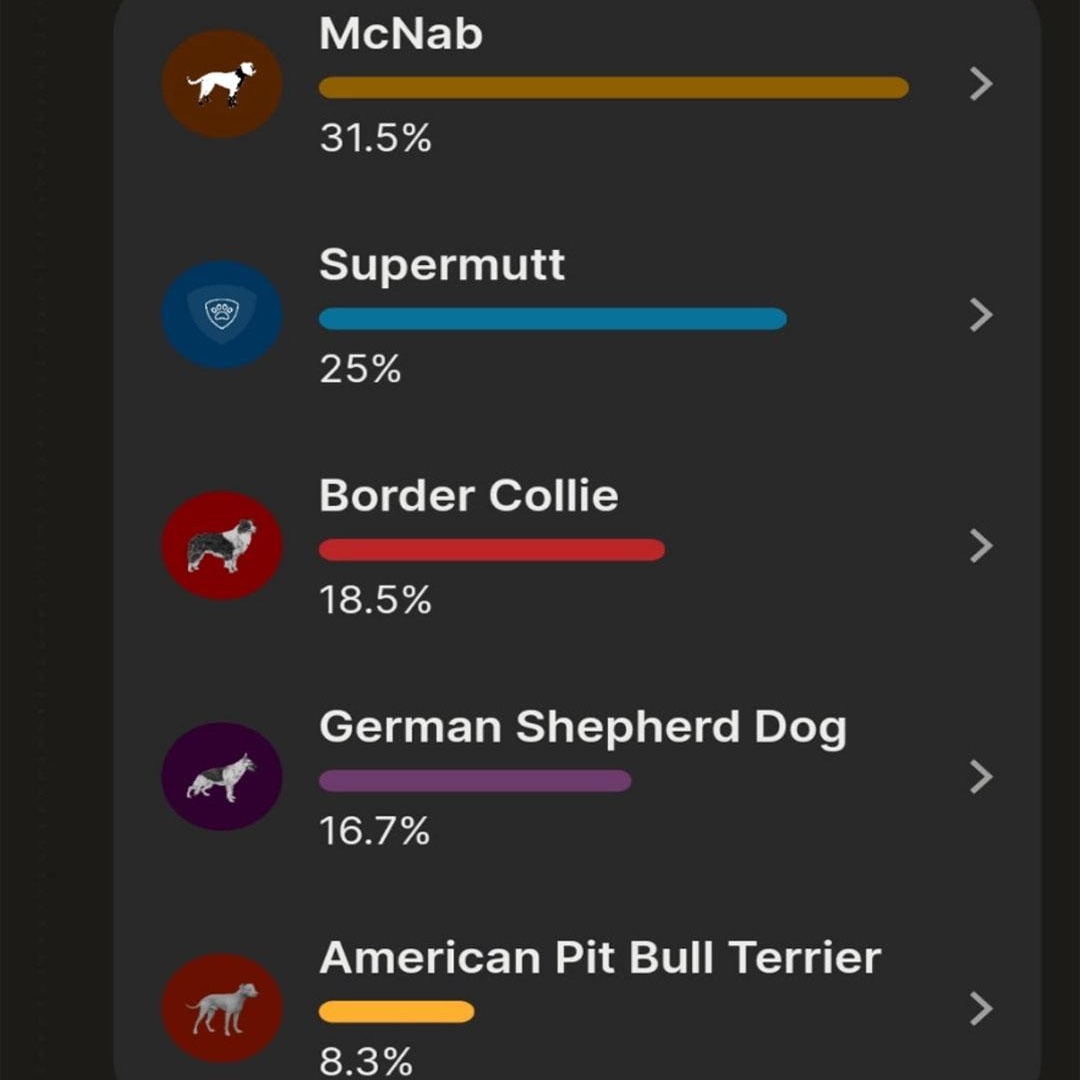
Task: Select the Border Collie heading text
Action: tap(469, 495)
